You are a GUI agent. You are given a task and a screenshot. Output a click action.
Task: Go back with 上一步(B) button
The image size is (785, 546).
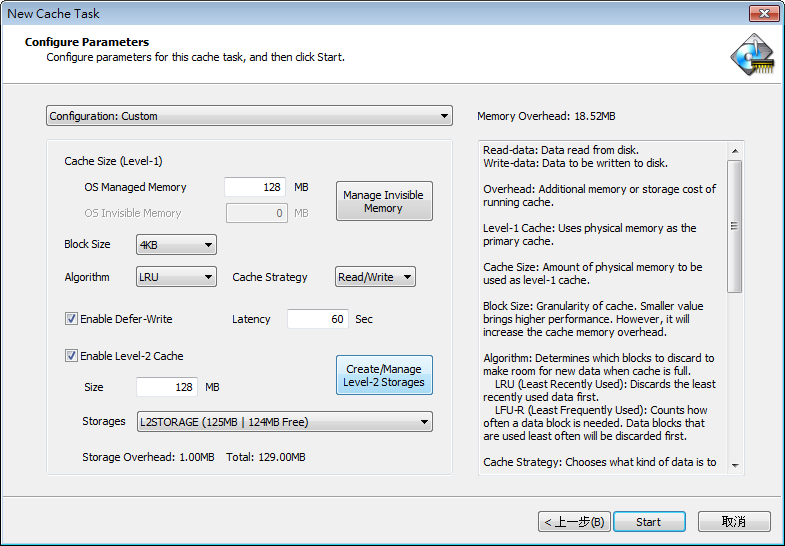574,522
